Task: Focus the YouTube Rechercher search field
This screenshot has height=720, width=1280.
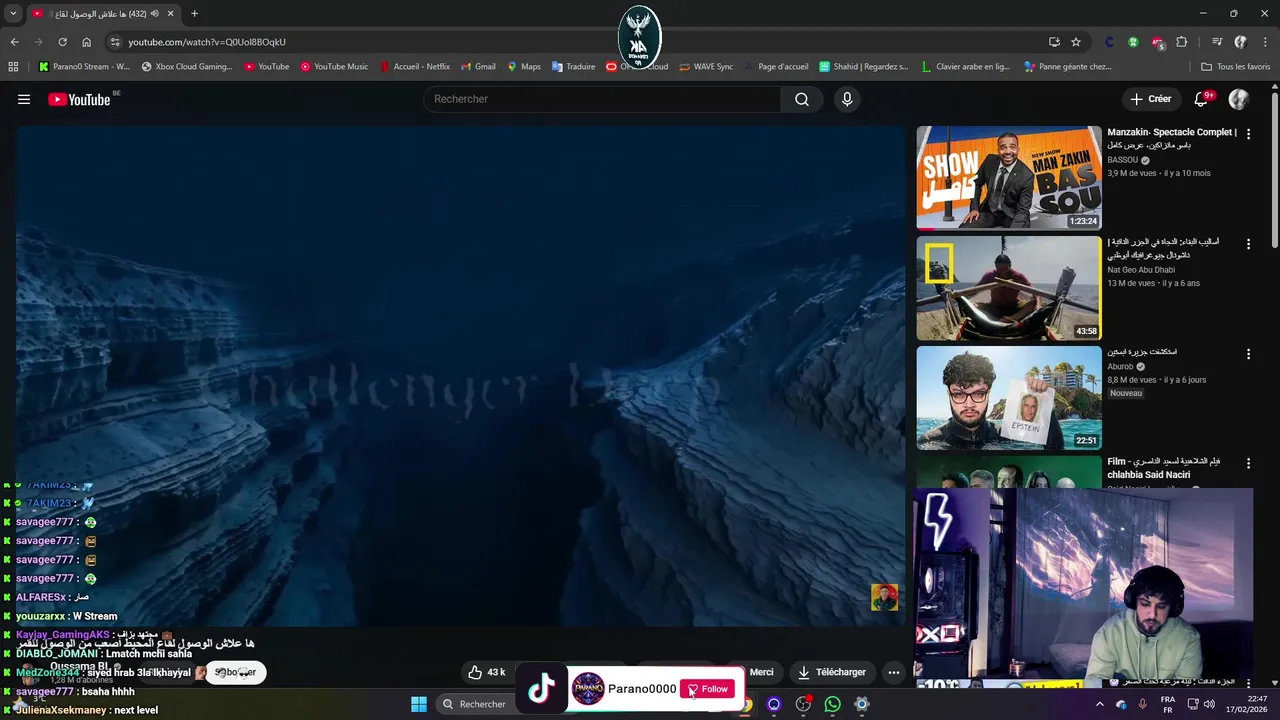Action: (x=603, y=99)
